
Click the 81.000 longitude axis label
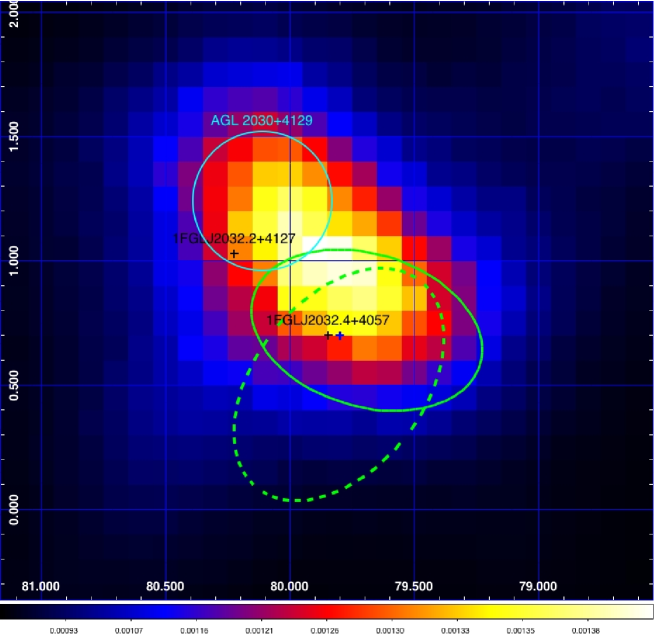(40, 586)
